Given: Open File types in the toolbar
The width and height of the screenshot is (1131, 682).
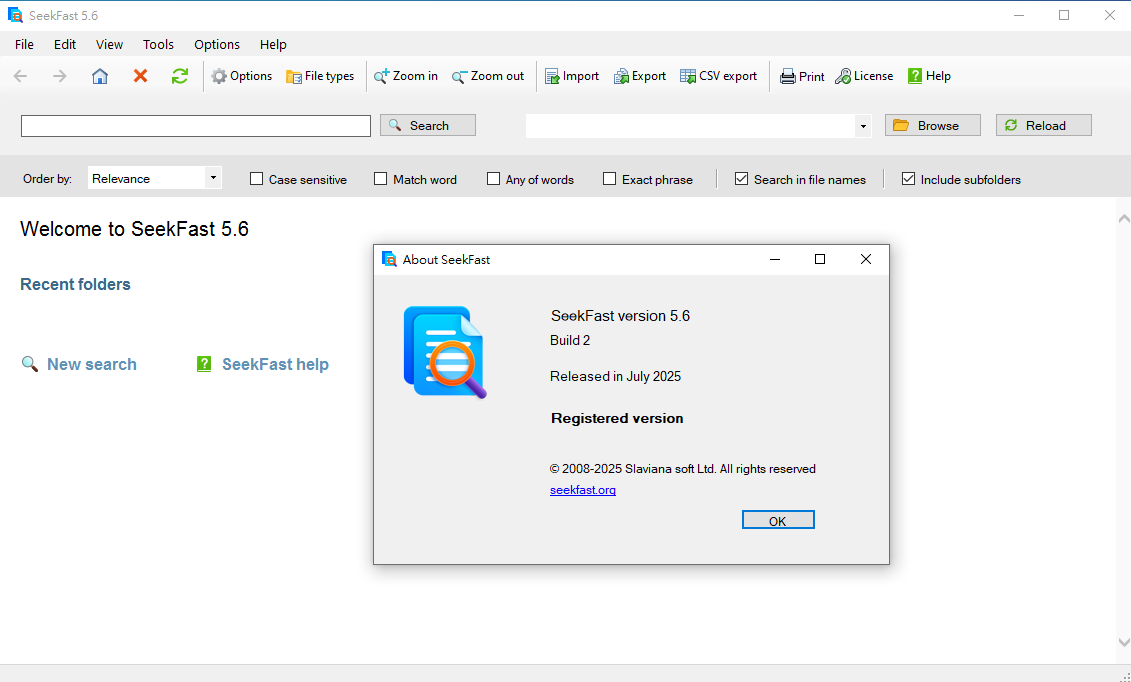Looking at the screenshot, I should coord(320,76).
